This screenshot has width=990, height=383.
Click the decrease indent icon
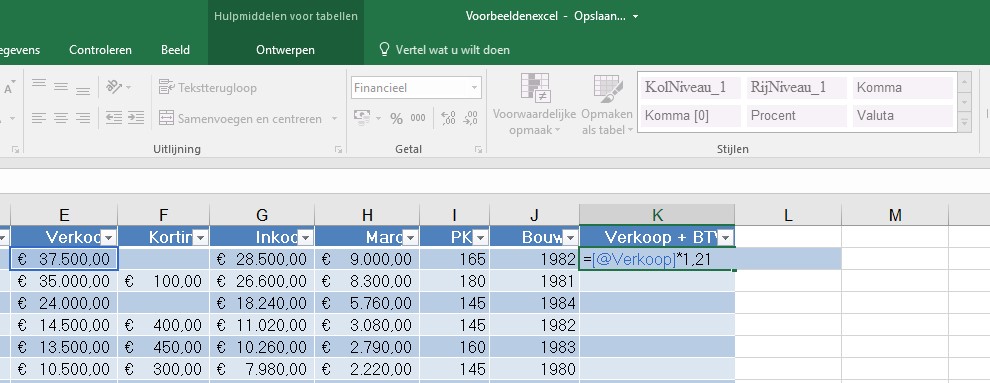pyautogui.click(x=114, y=118)
